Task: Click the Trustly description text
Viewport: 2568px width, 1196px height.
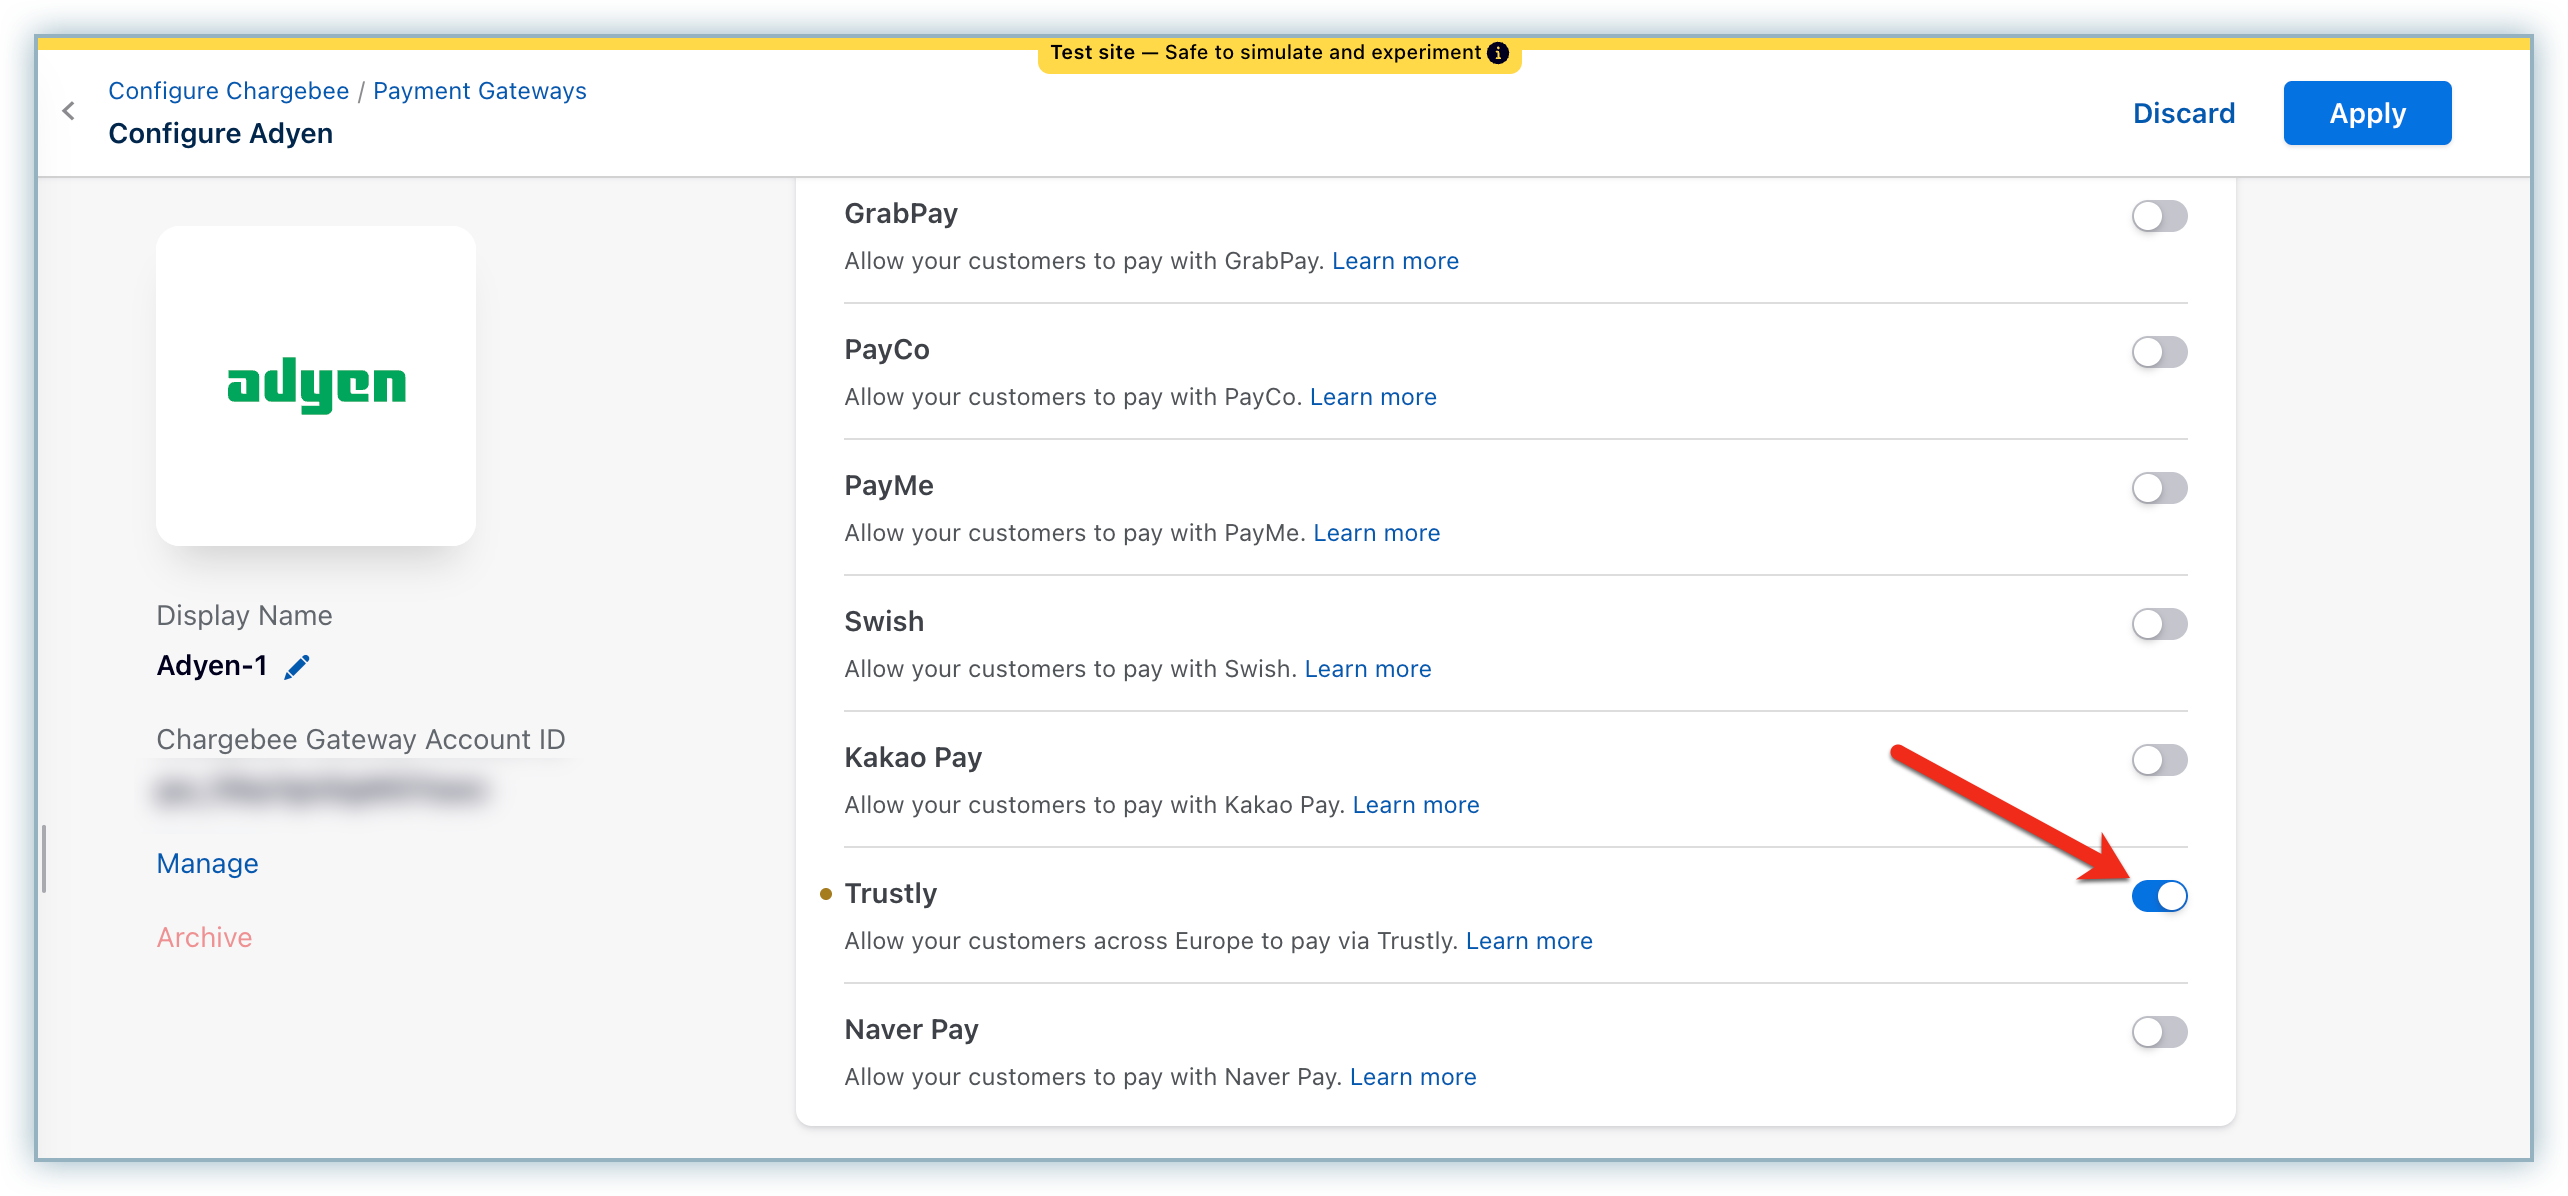Action: pyautogui.click(x=1150, y=941)
